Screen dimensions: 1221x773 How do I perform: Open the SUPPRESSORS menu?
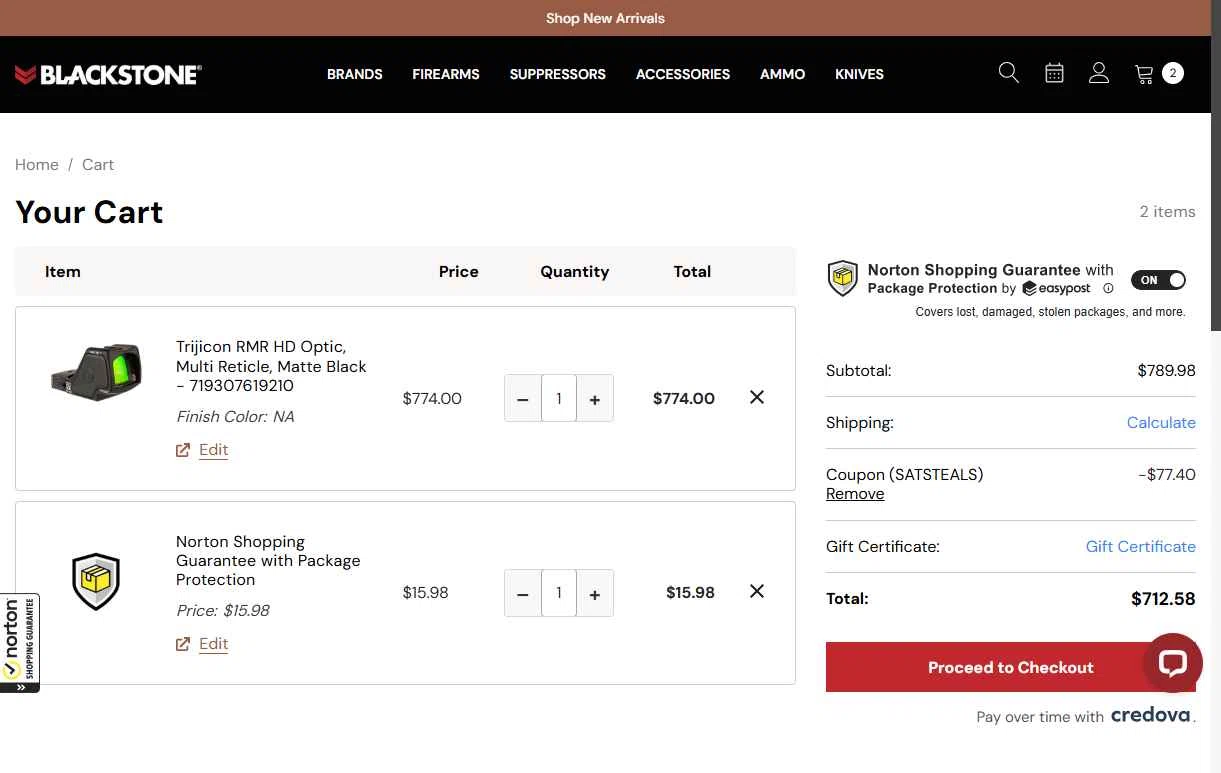tap(558, 74)
